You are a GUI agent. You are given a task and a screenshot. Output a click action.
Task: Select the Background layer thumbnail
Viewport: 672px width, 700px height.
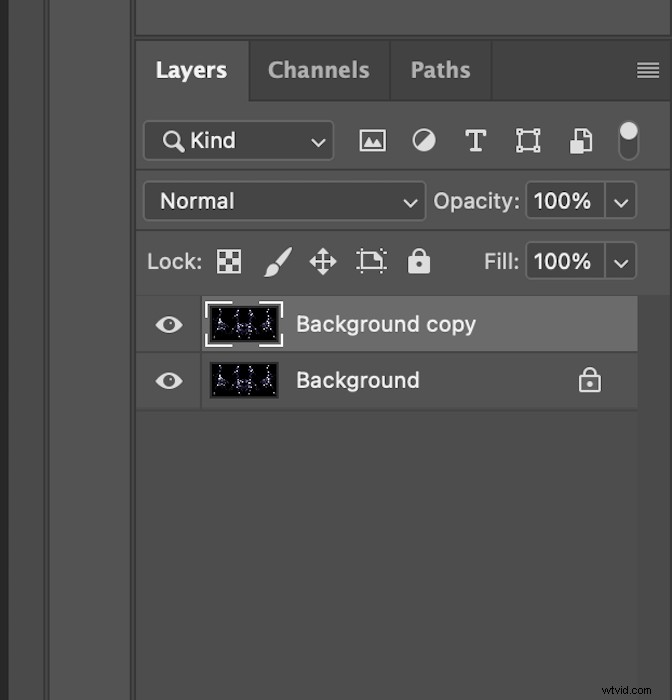[x=244, y=380]
